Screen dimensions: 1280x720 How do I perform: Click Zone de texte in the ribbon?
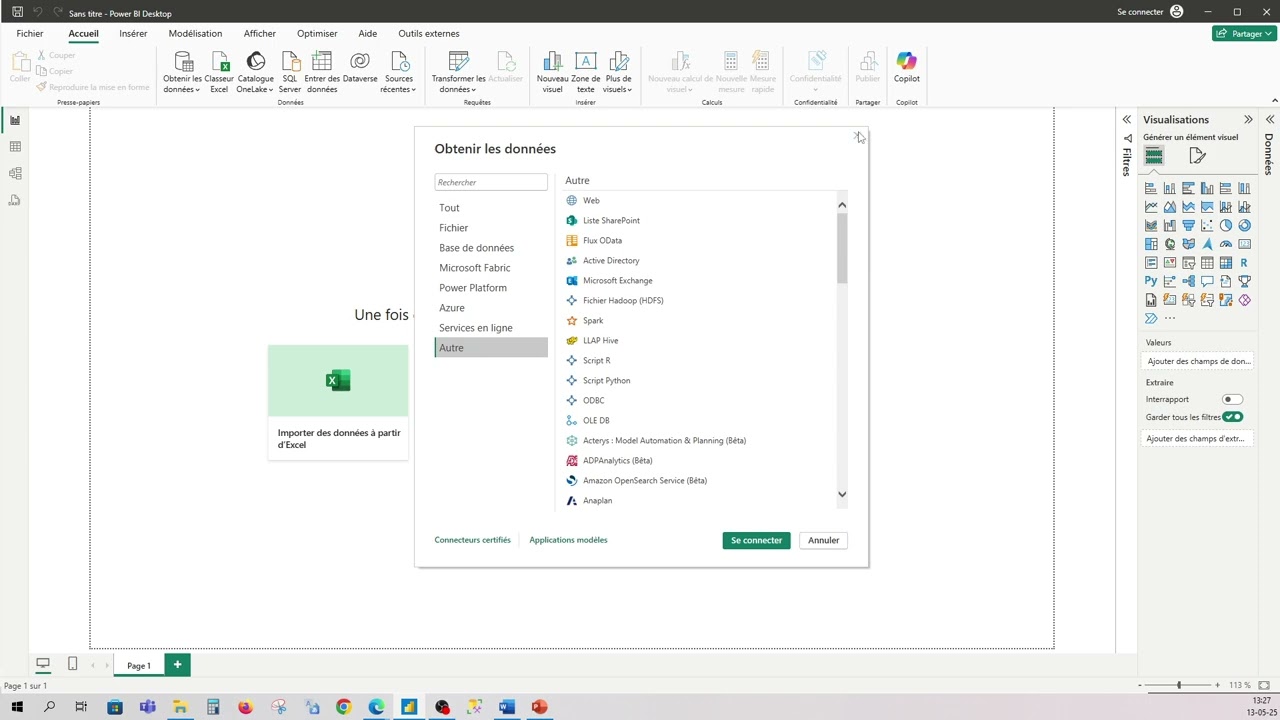click(586, 74)
